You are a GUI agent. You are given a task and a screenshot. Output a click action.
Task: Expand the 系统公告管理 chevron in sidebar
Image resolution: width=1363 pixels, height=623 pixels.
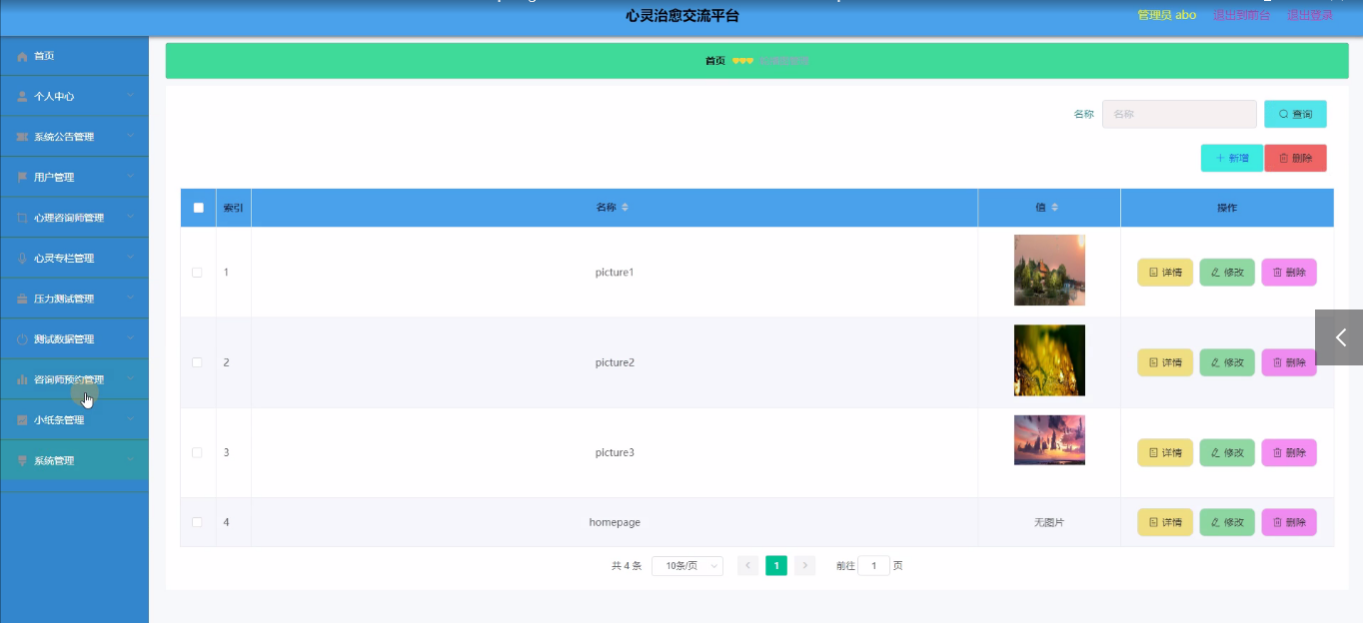(131, 136)
